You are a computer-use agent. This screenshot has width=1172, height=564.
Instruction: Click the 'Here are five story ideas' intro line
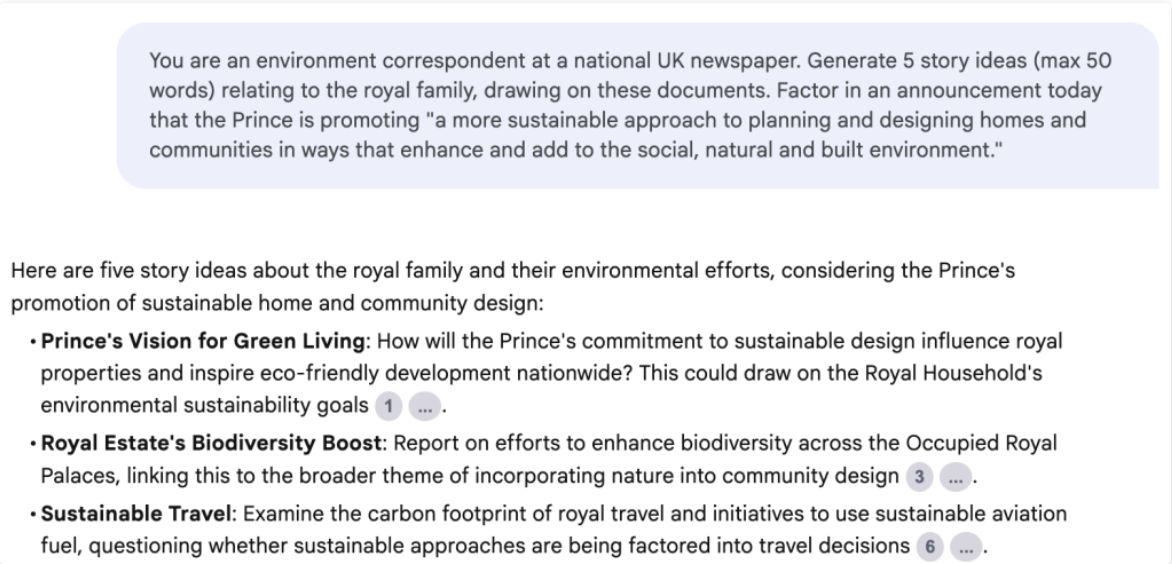(x=513, y=287)
